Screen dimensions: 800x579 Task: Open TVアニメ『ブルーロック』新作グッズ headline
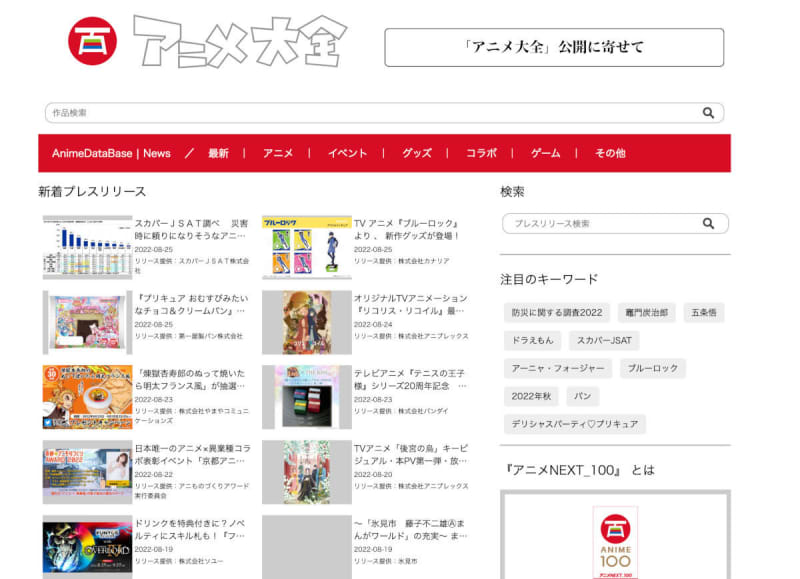pos(407,230)
